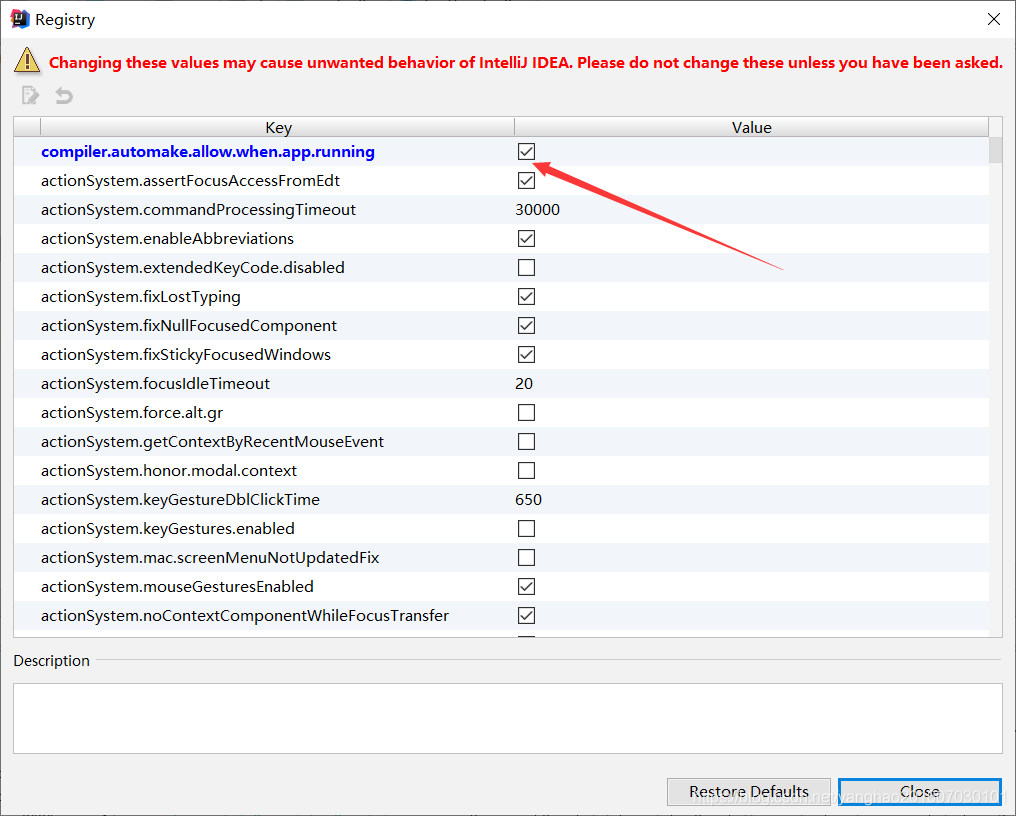The width and height of the screenshot is (1016, 816).
Task: Check actionSystem.honor.modal.context box
Action: click(x=526, y=471)
